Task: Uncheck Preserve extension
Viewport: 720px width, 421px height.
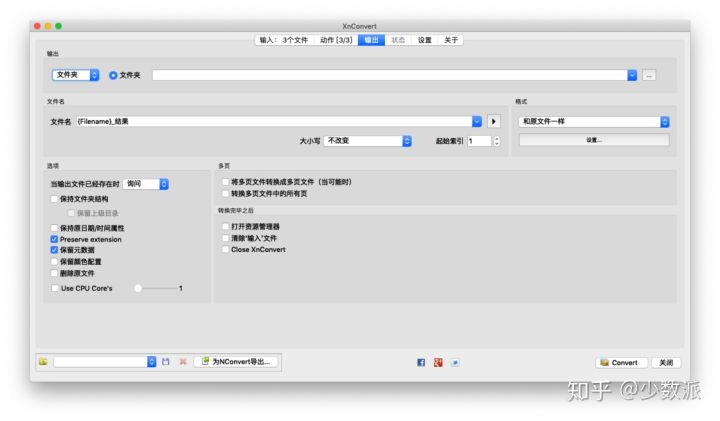Action: click(x=54, y=239)
